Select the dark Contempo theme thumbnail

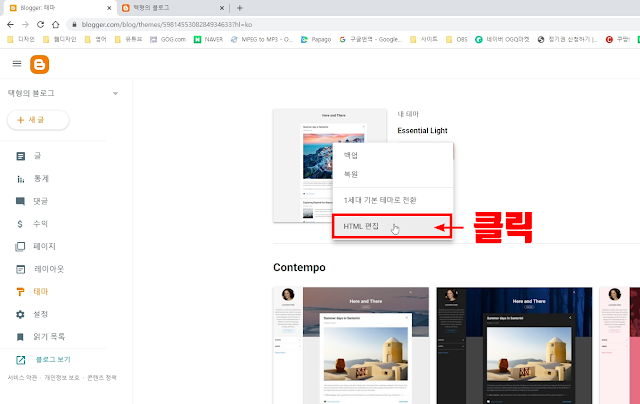(x=514, y=345)
